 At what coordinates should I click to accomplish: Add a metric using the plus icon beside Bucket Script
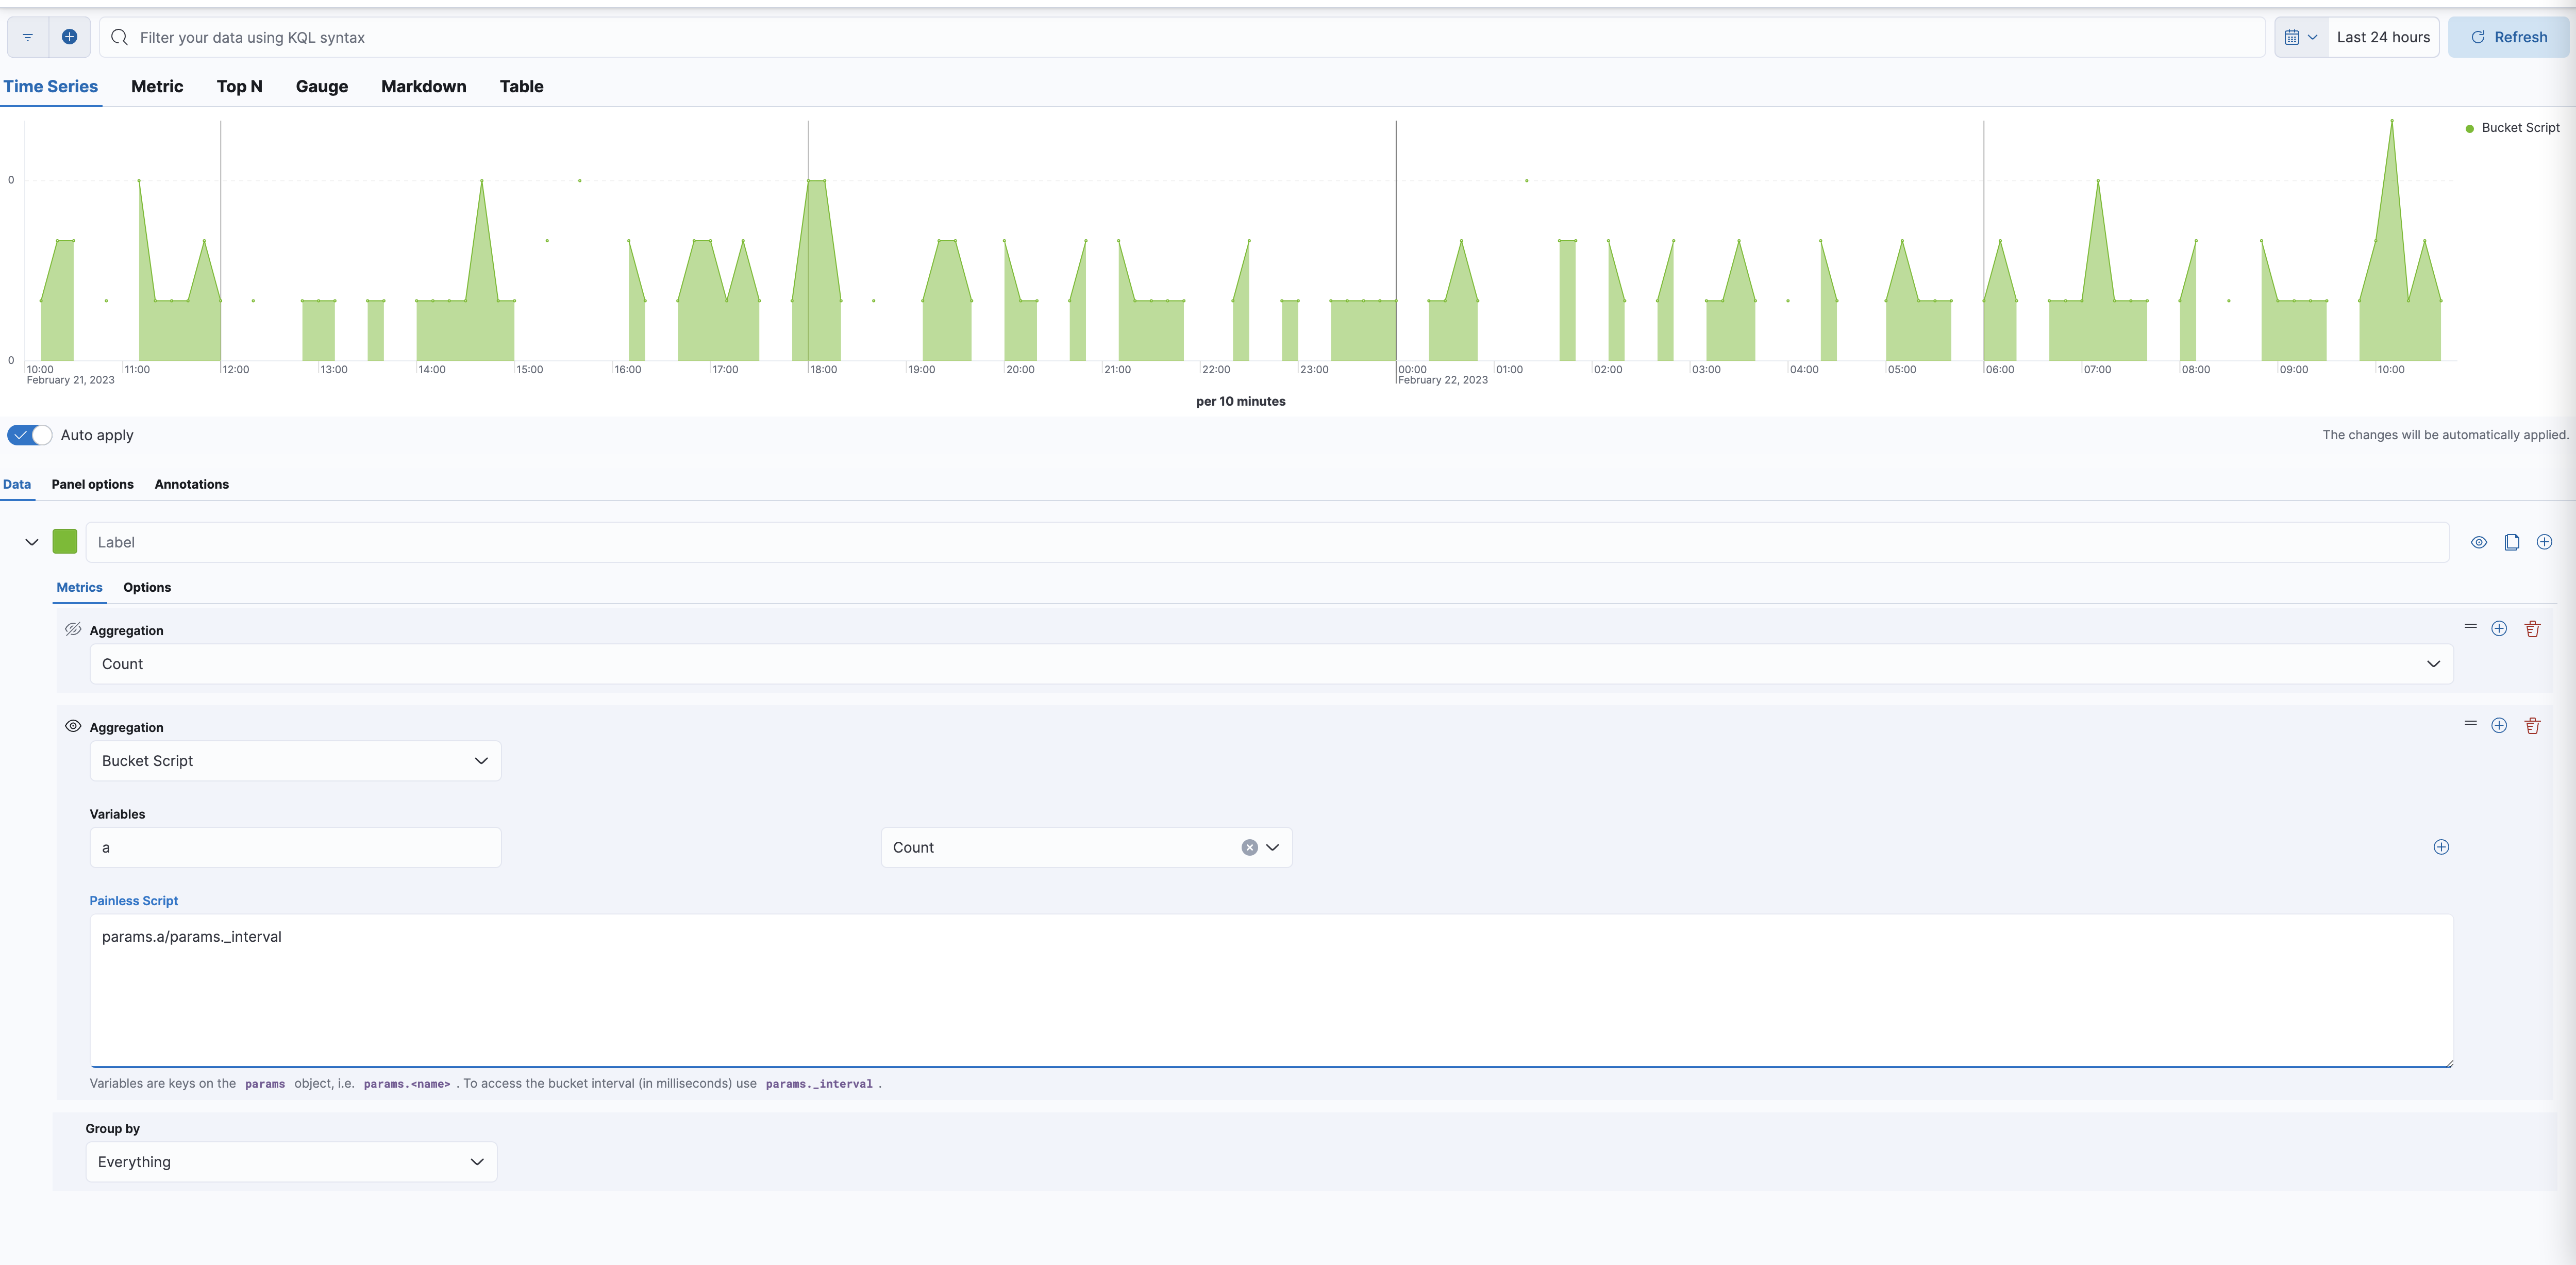2499,726
